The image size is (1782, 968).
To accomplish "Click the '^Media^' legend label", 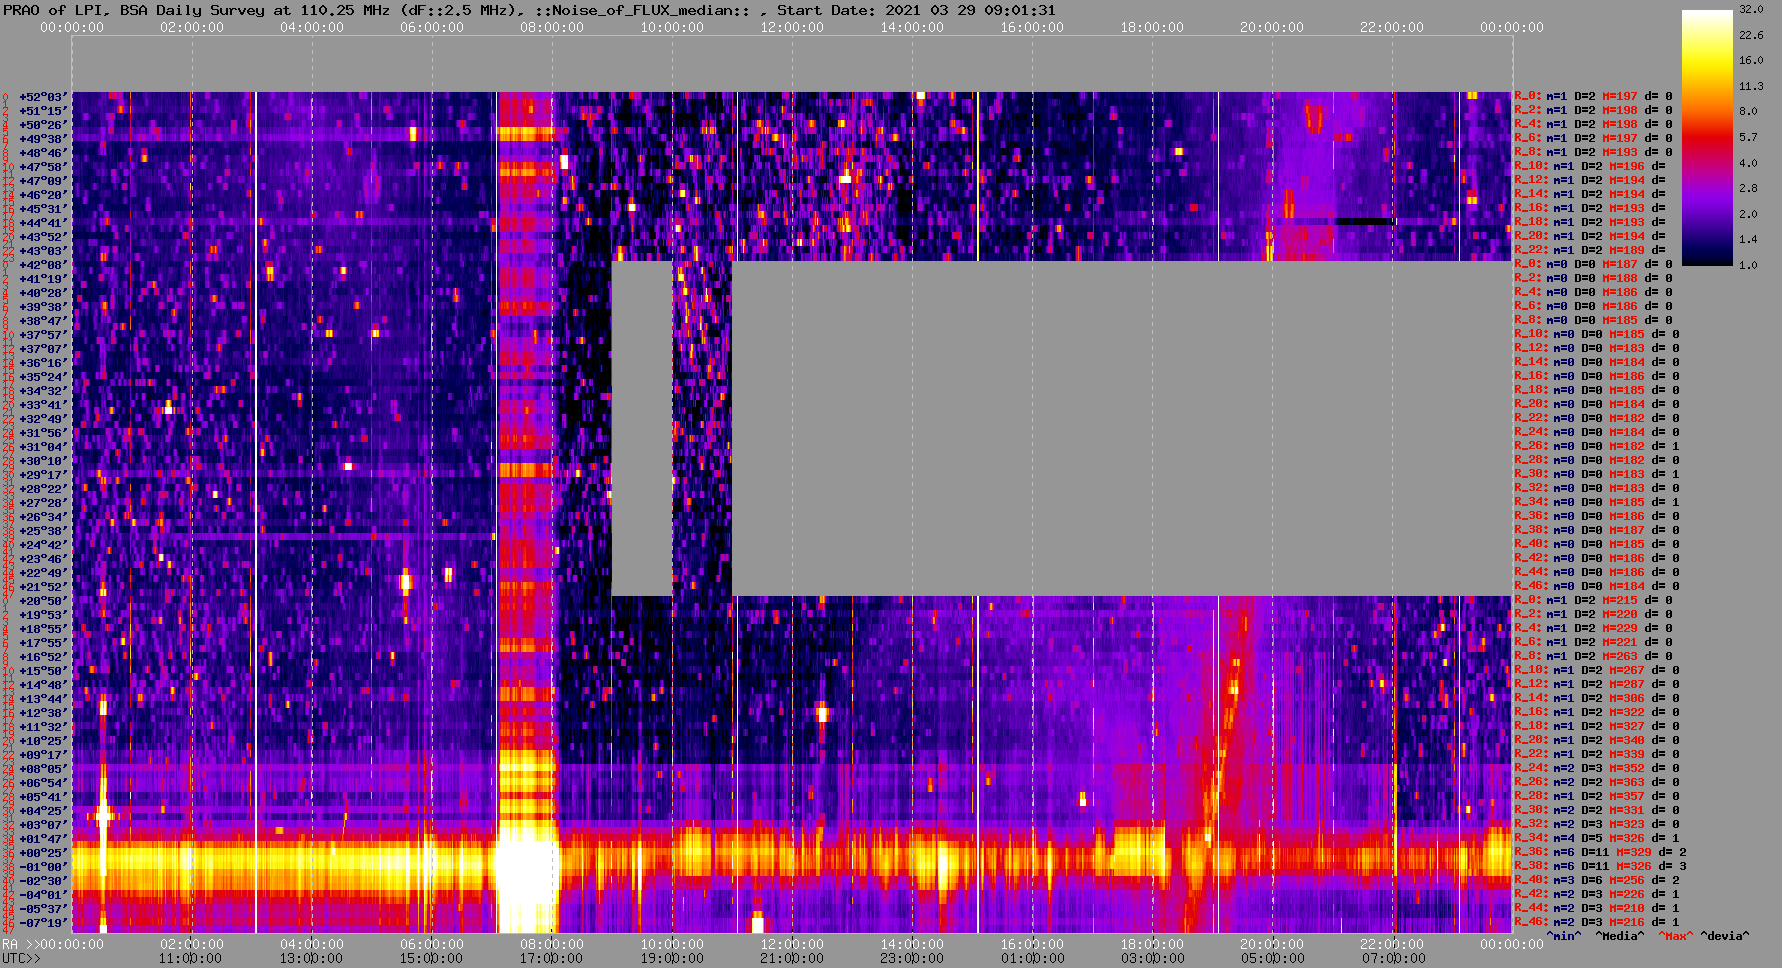I will coord(1619,936).
